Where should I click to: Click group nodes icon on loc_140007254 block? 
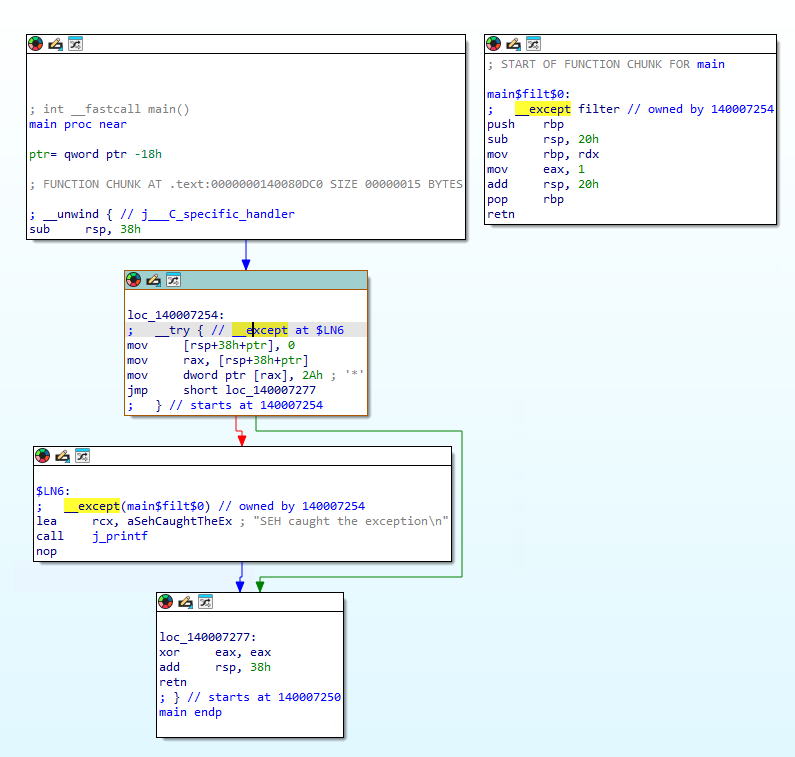(x=173, y=280)
